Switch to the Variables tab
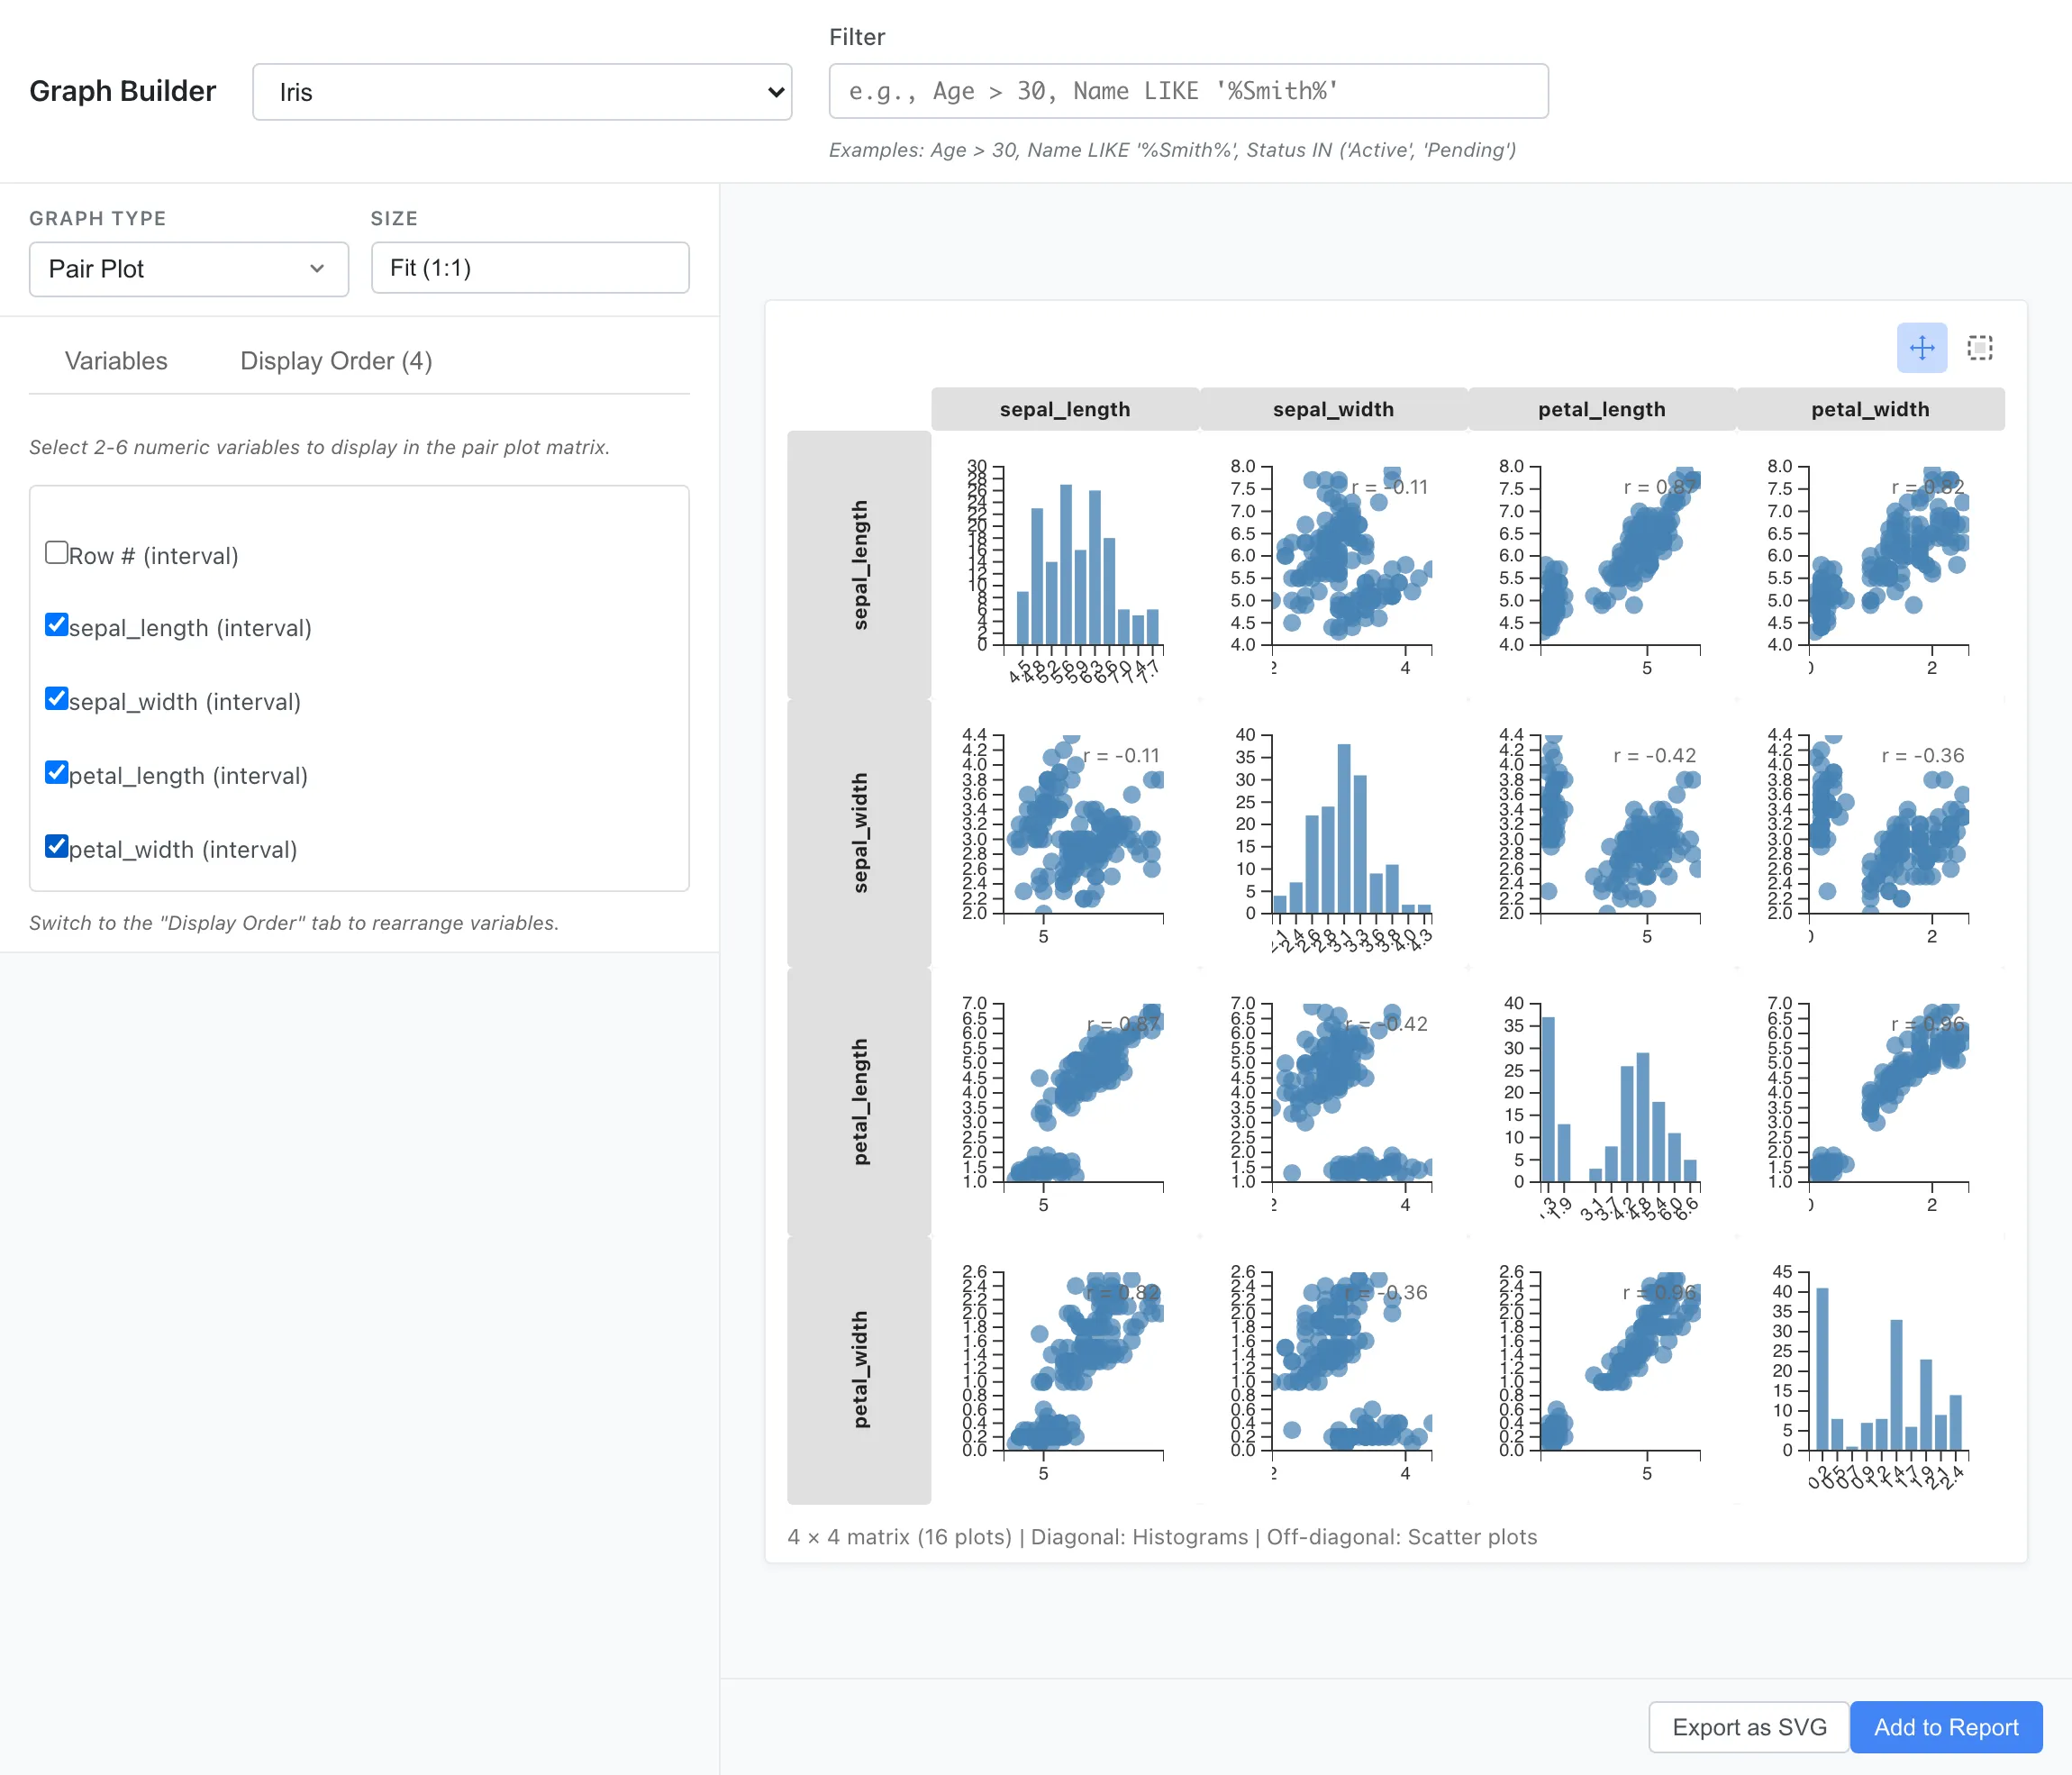Viewport: 2072px width, 1775px height. pyautogui.click(x=116, y=361)
